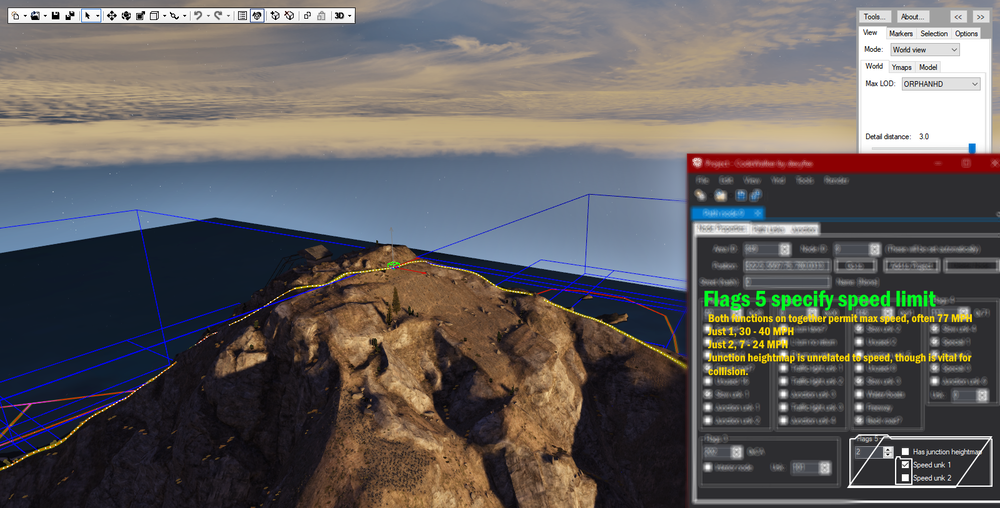
Task: Click the Save floppy disk icon
Action: (x=55, y=16)
